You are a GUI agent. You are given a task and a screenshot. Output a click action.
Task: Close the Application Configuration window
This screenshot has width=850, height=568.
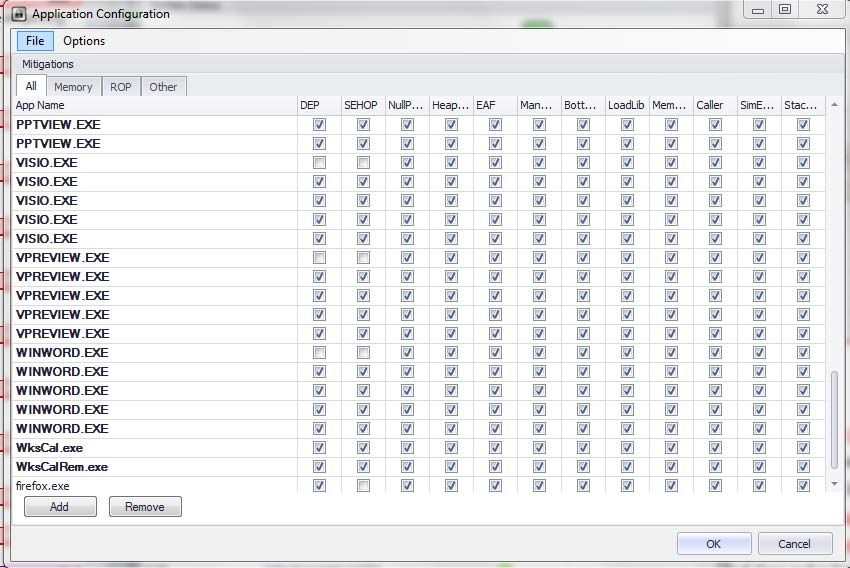point(822,10)
